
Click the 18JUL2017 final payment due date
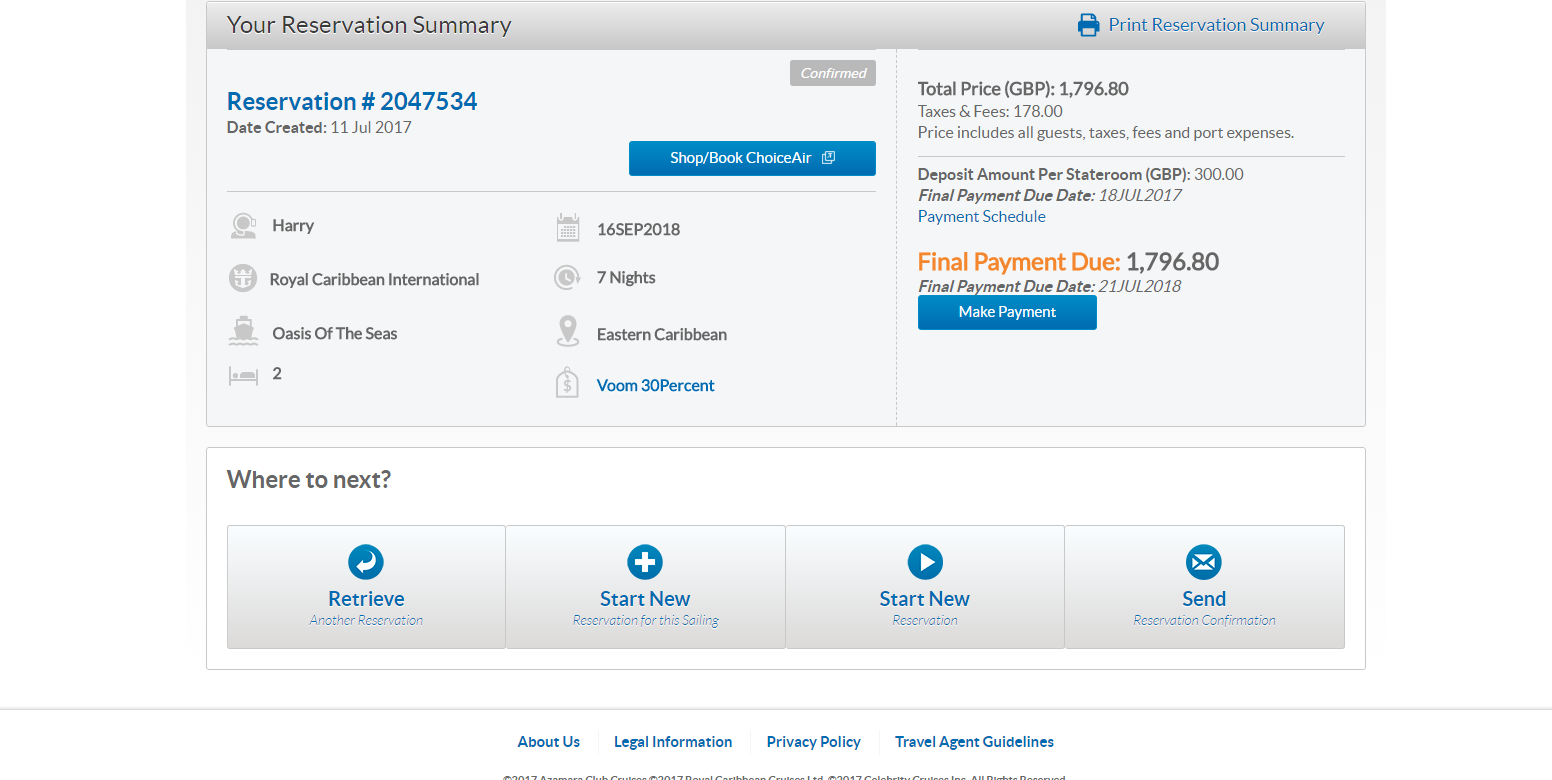(x=1140, y=196)
